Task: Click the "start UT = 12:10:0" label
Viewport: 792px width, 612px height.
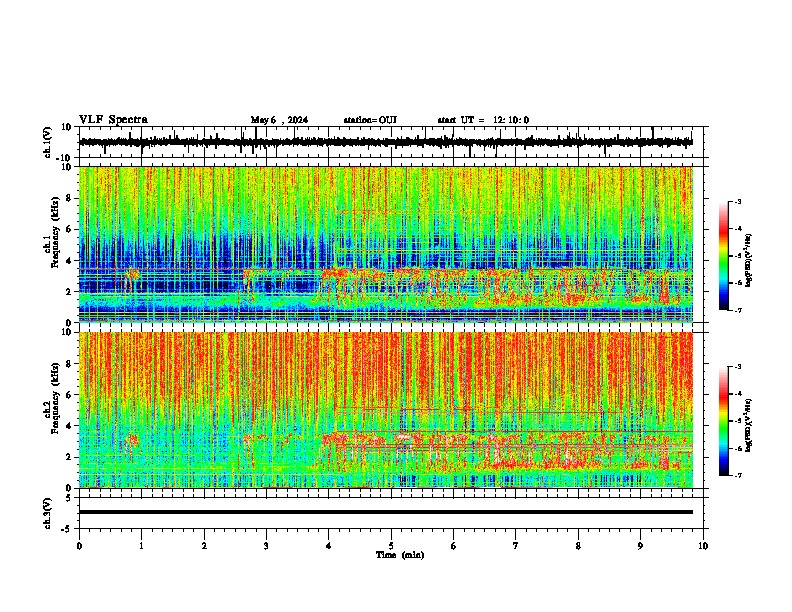Action: [x=483, y=120]
